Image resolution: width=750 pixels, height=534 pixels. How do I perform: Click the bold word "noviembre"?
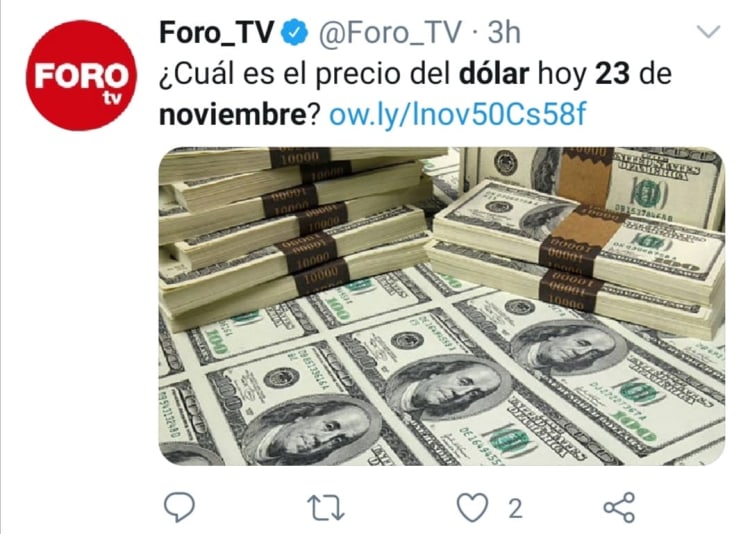point(232,115)
